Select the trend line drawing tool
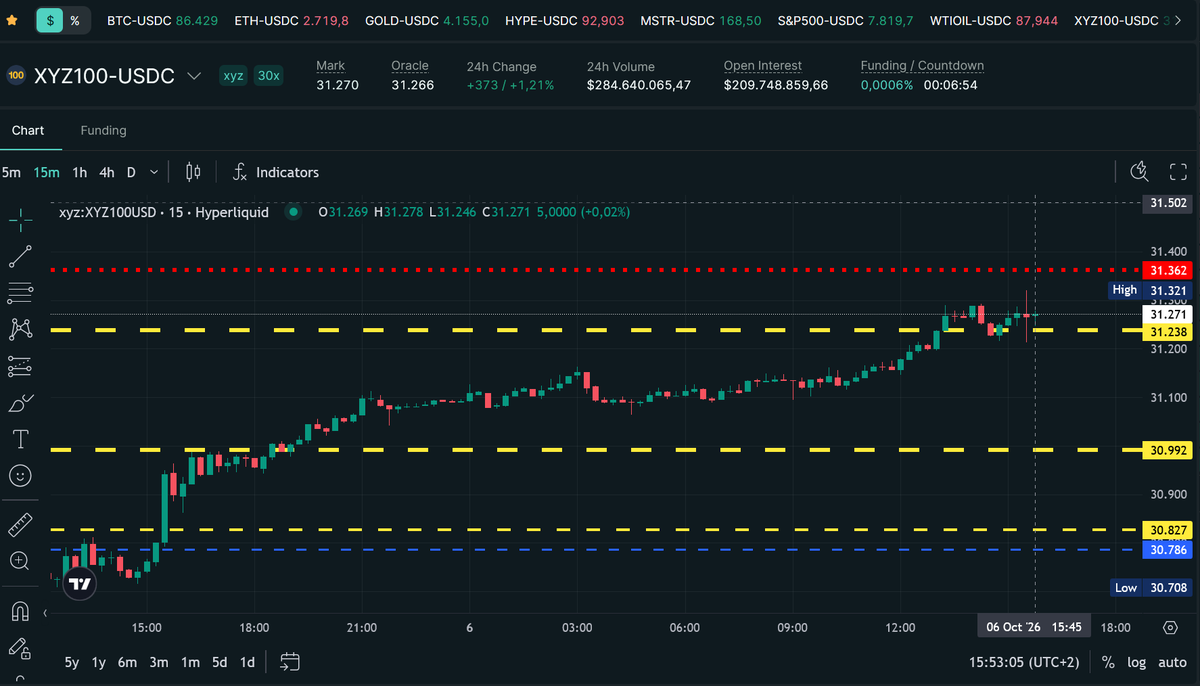Image resolution: width=1200 pixels, height=686 pixels. pyautogui.click(x=19, y=257)
